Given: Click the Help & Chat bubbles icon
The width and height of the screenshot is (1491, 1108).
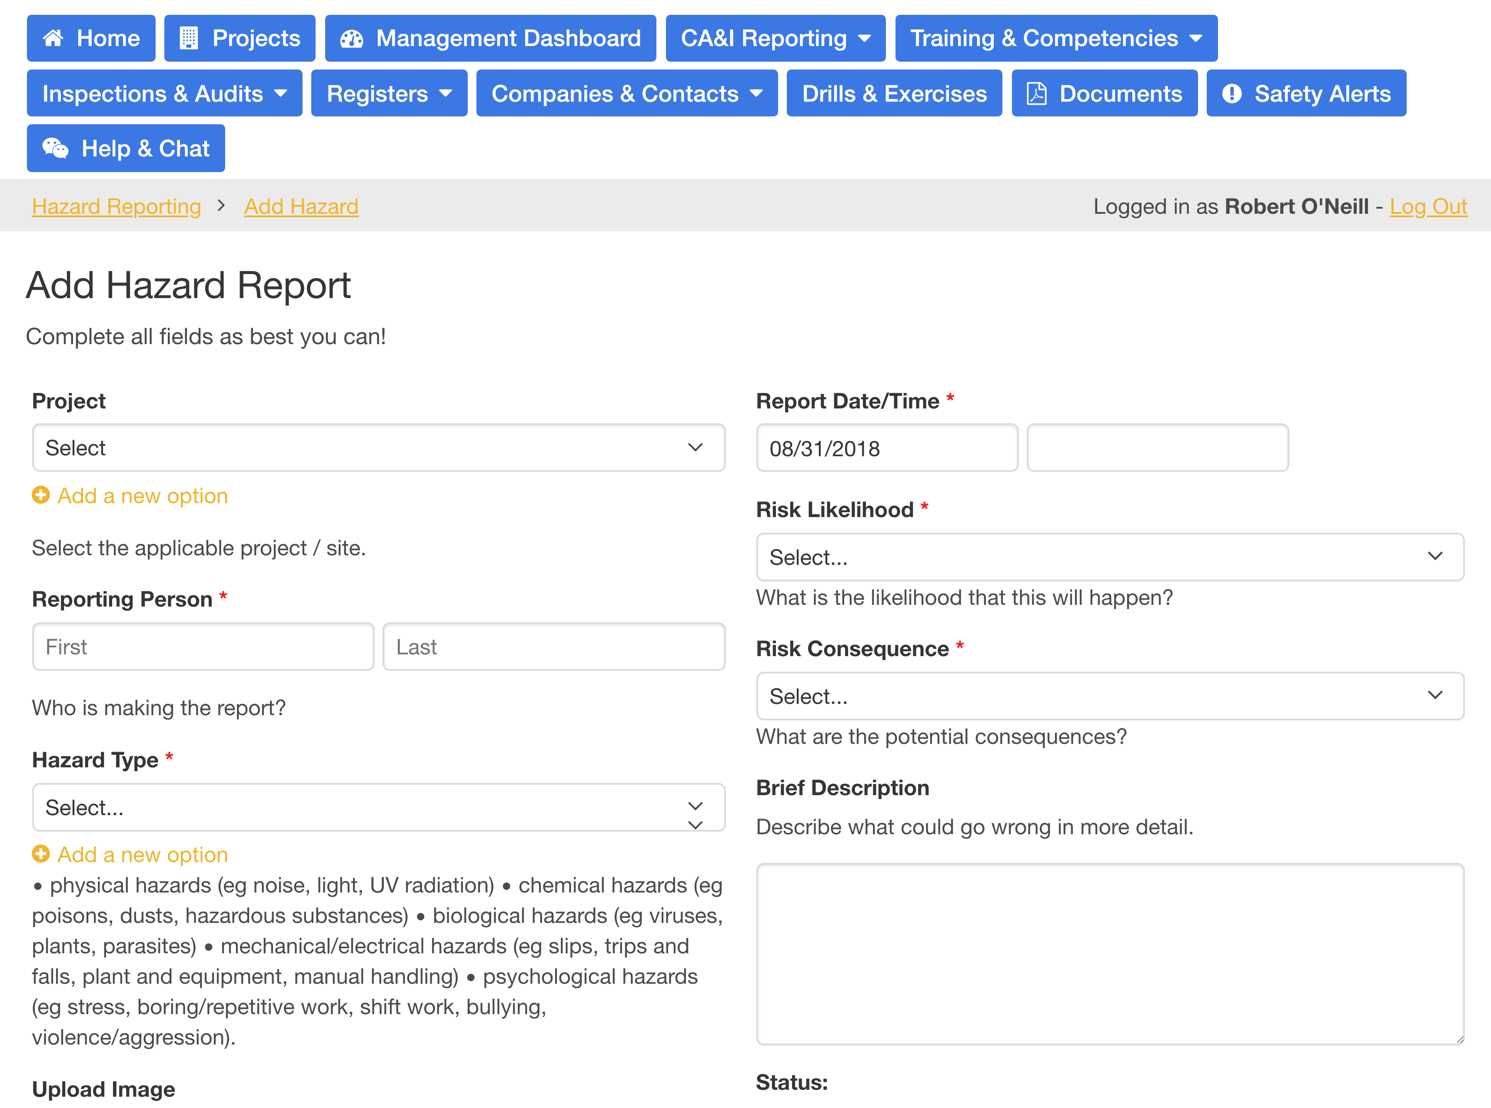Looking at the screenshot, I should (55, 148).
